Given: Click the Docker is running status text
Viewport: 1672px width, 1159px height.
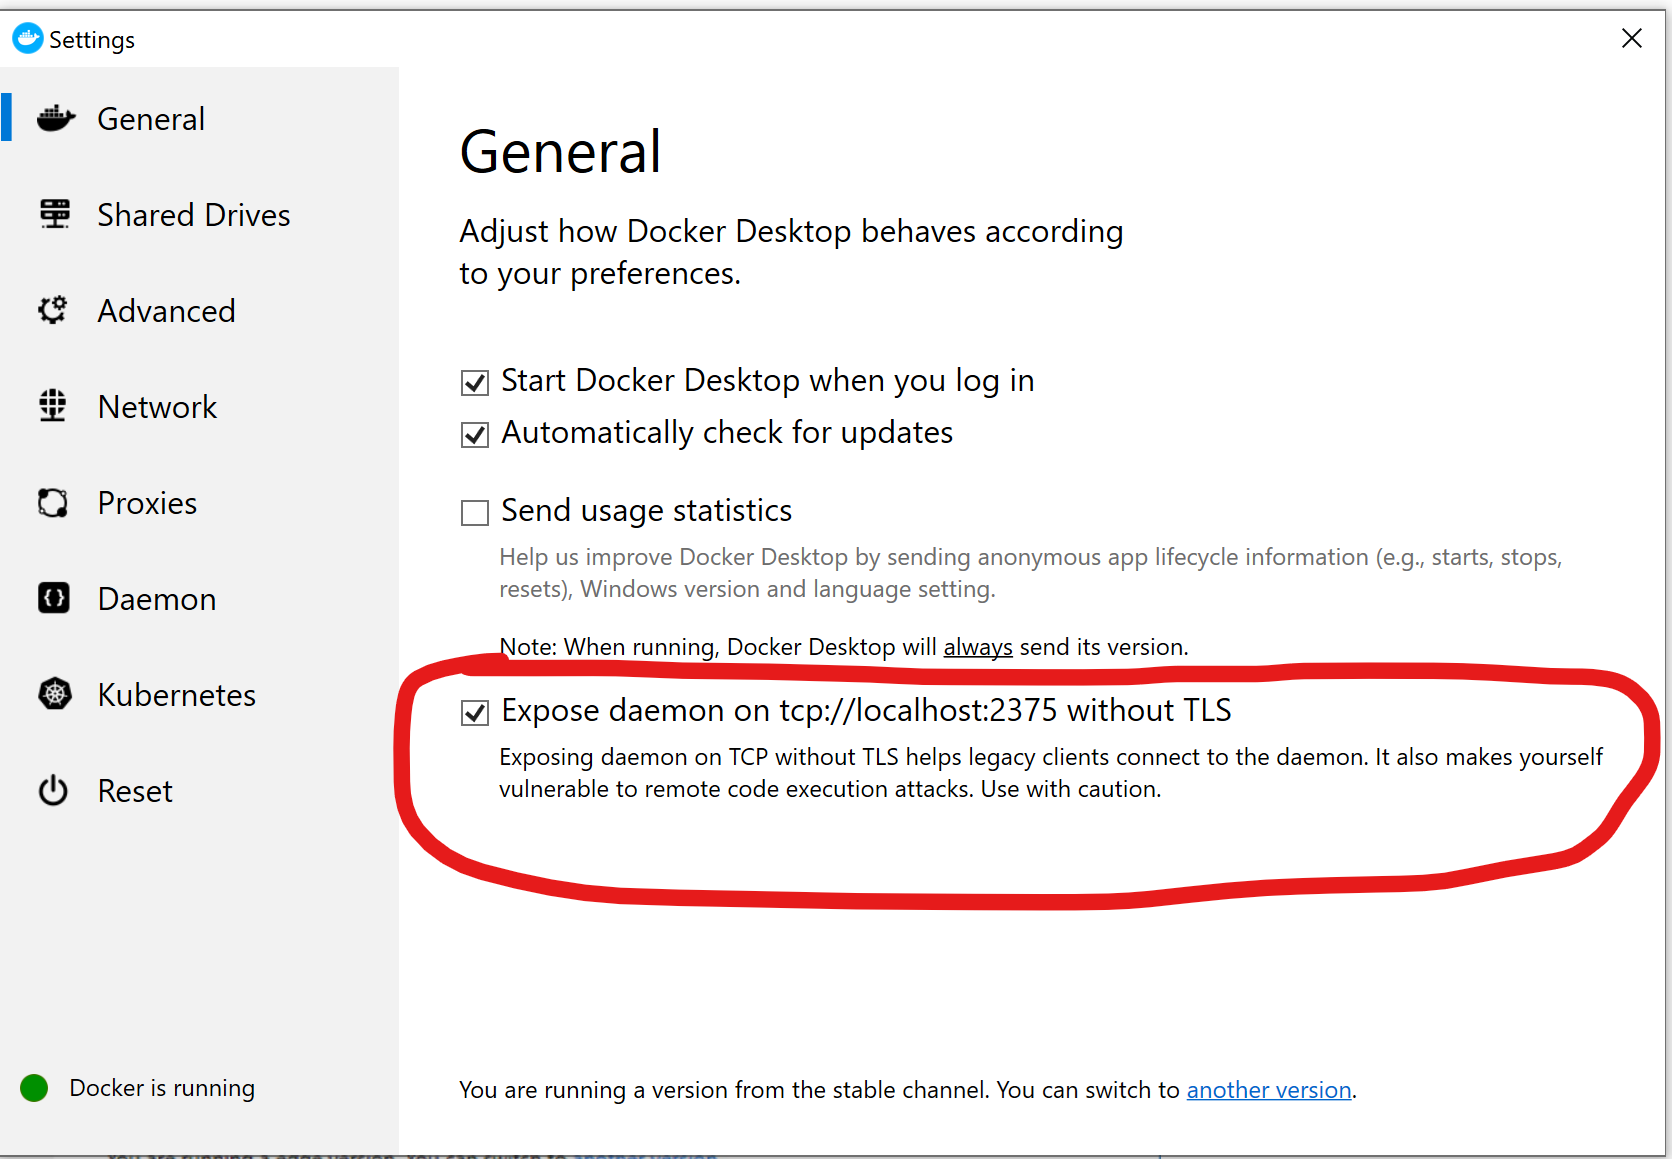Looking at the screenshot, I should tap(162, 1088).
